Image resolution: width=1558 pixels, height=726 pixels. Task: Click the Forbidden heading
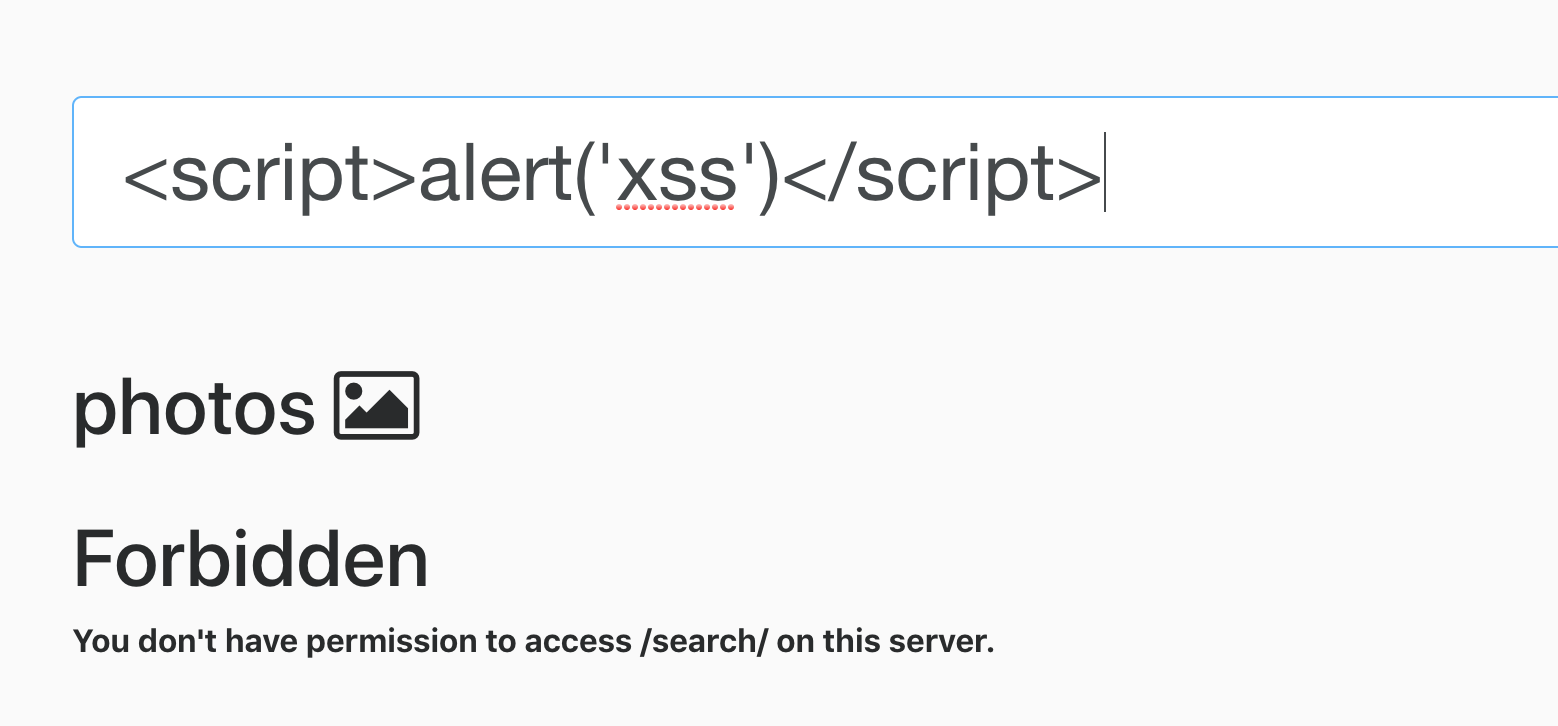pyautogui.click(x=250, y=559)
